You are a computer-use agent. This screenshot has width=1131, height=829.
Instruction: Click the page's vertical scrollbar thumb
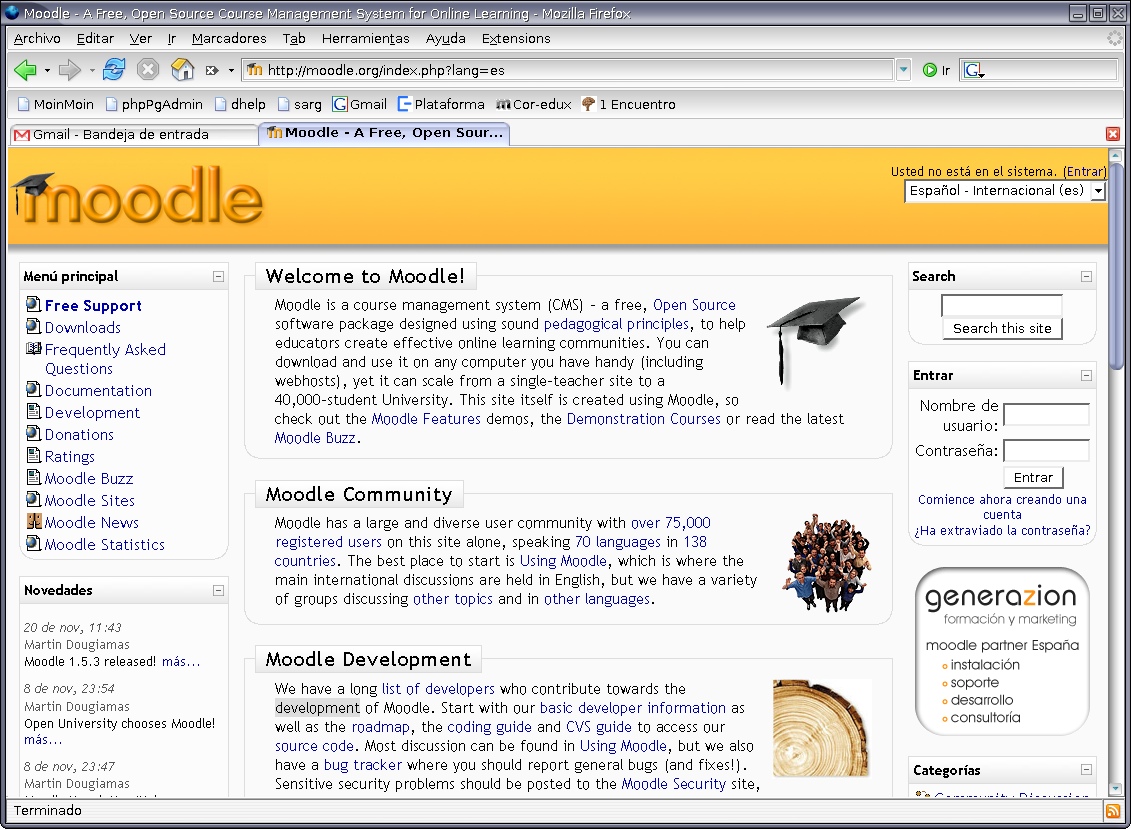[1116, 267]
